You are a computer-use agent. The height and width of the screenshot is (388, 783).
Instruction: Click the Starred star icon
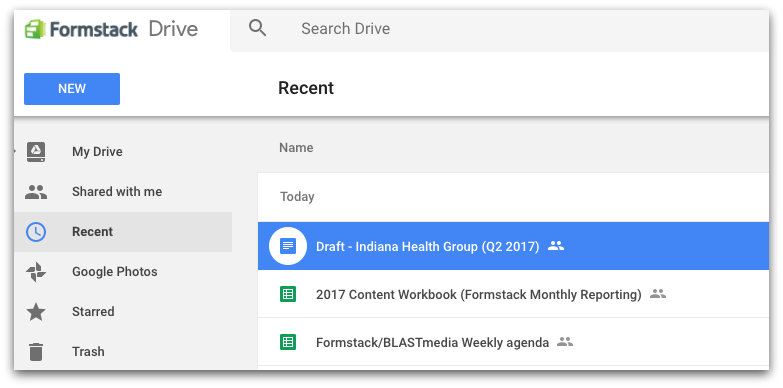coord(36,312)
